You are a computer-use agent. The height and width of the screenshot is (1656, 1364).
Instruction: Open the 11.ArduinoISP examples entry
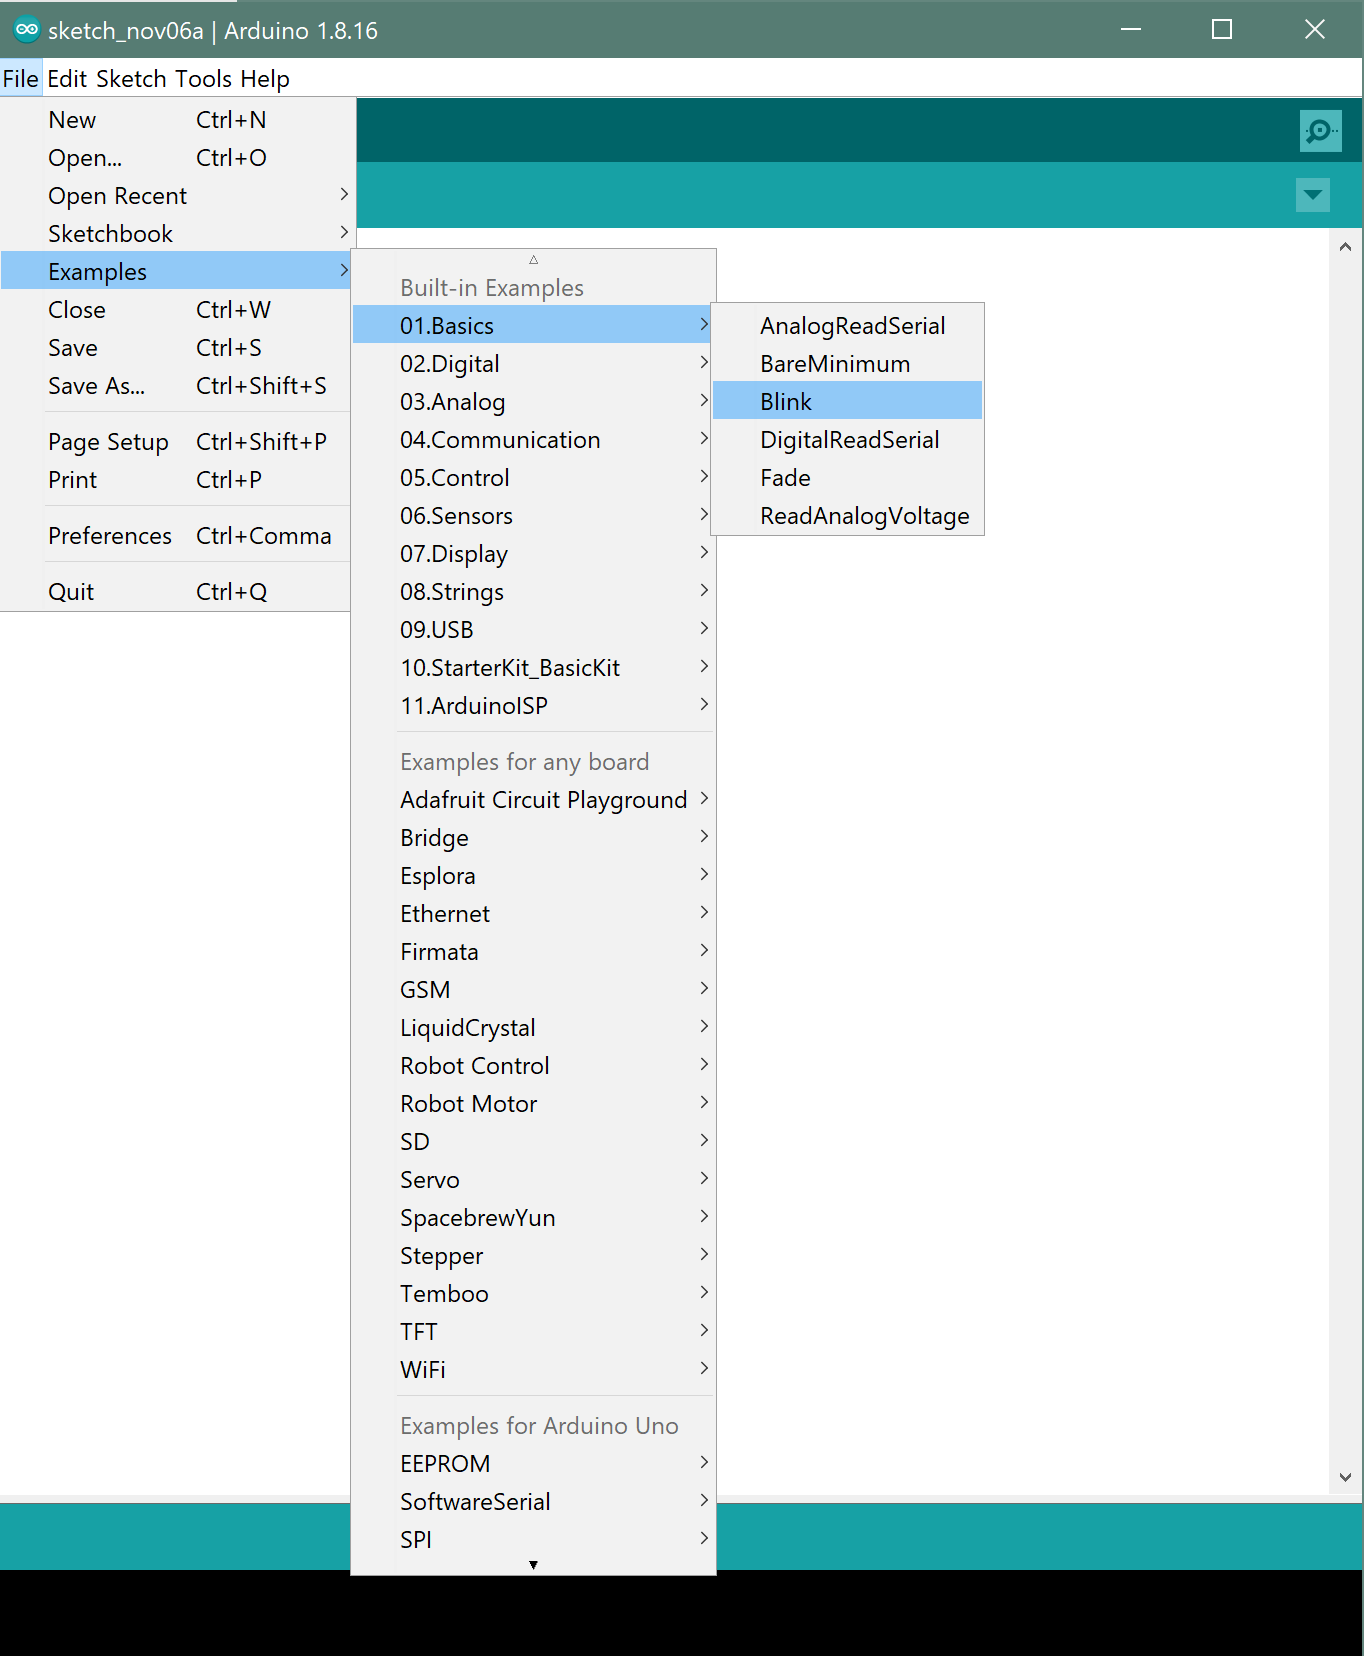[533, 706]
